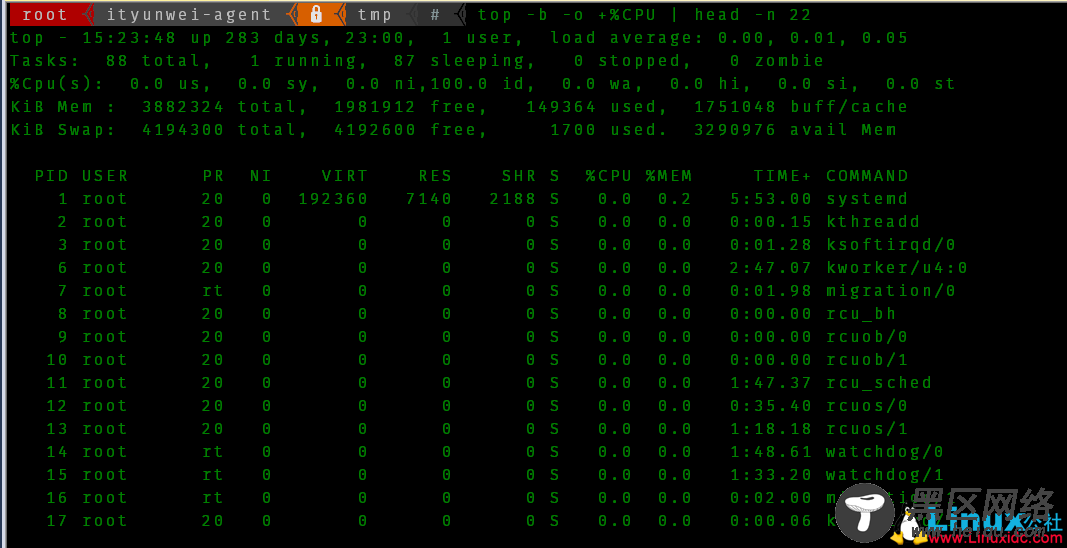Click the '1751048 buff/cache' value
The height and width of the screenshot is (548, 1067).
[801, 107]
